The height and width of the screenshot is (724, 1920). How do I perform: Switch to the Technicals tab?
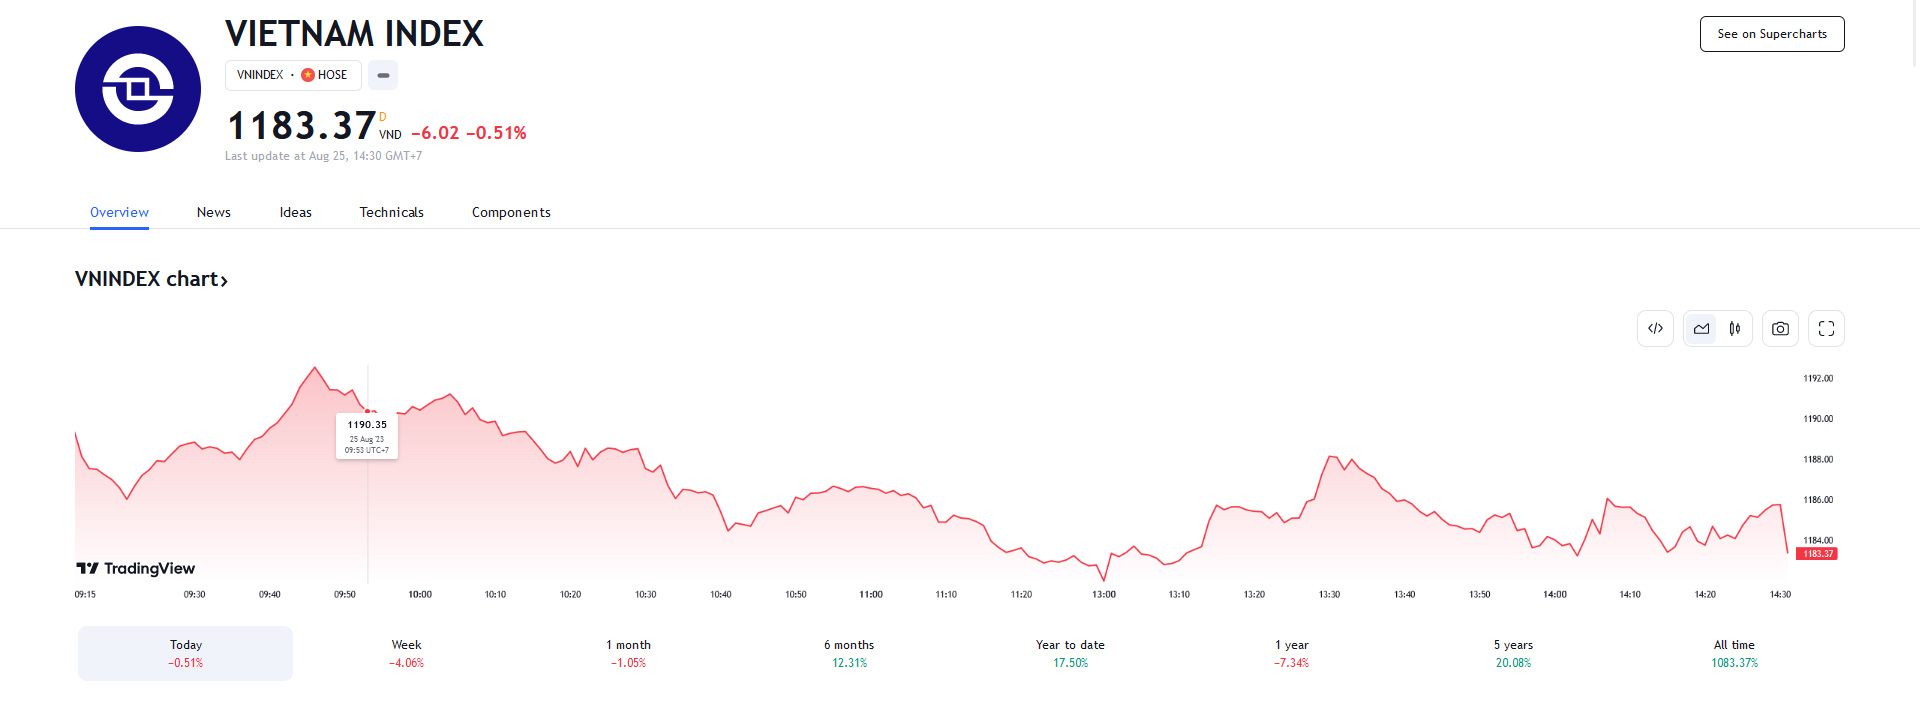pos(391,212)
